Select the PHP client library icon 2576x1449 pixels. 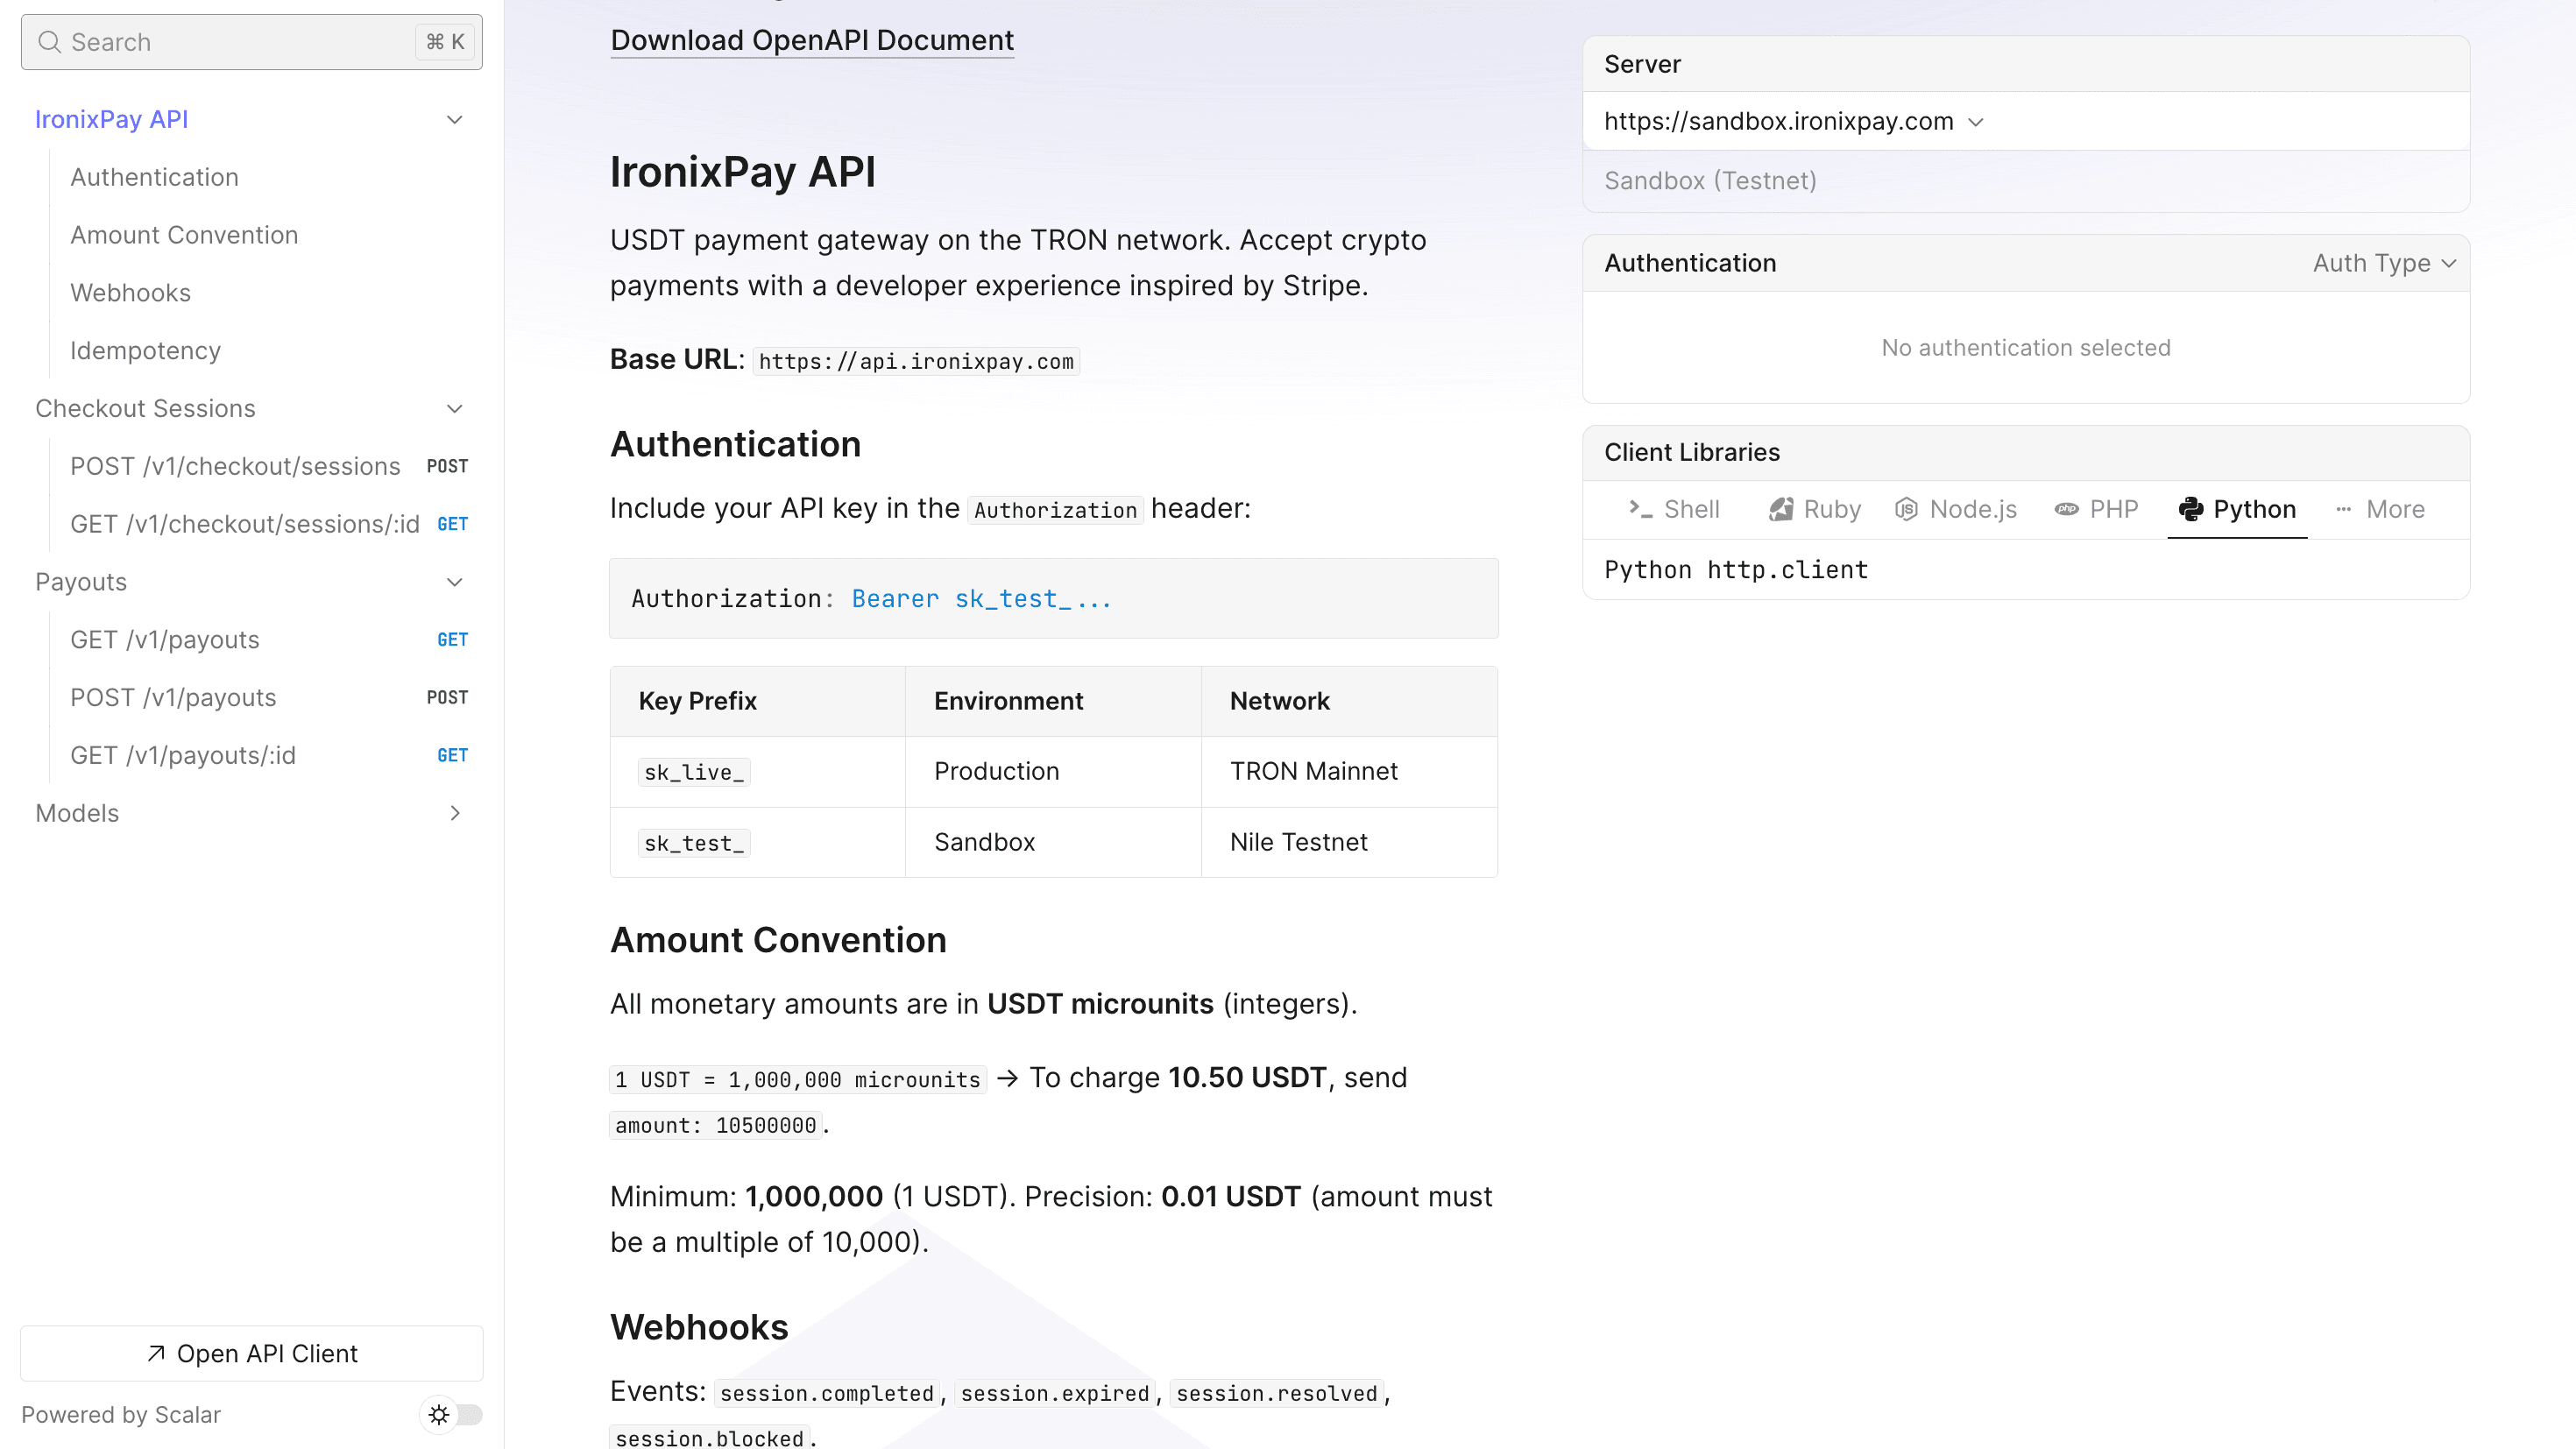pyautogui.click(x=2066, y=509)
